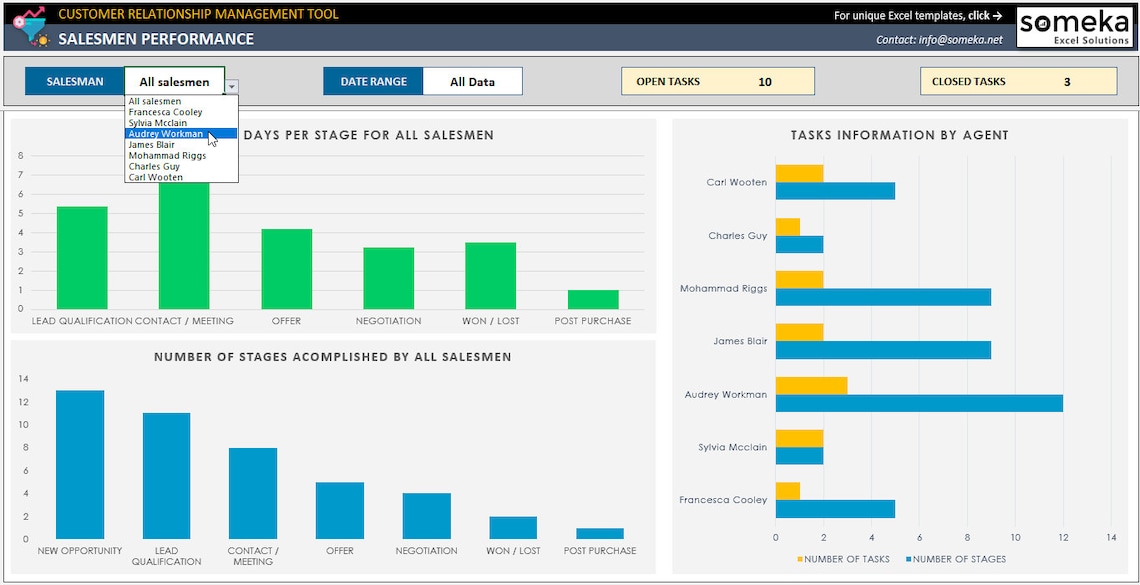Image resolution: width=1140 pixels, height=585 pixels.
Task: Click the CRM tool icon in the top-left header
Action: tap(32, 26)
